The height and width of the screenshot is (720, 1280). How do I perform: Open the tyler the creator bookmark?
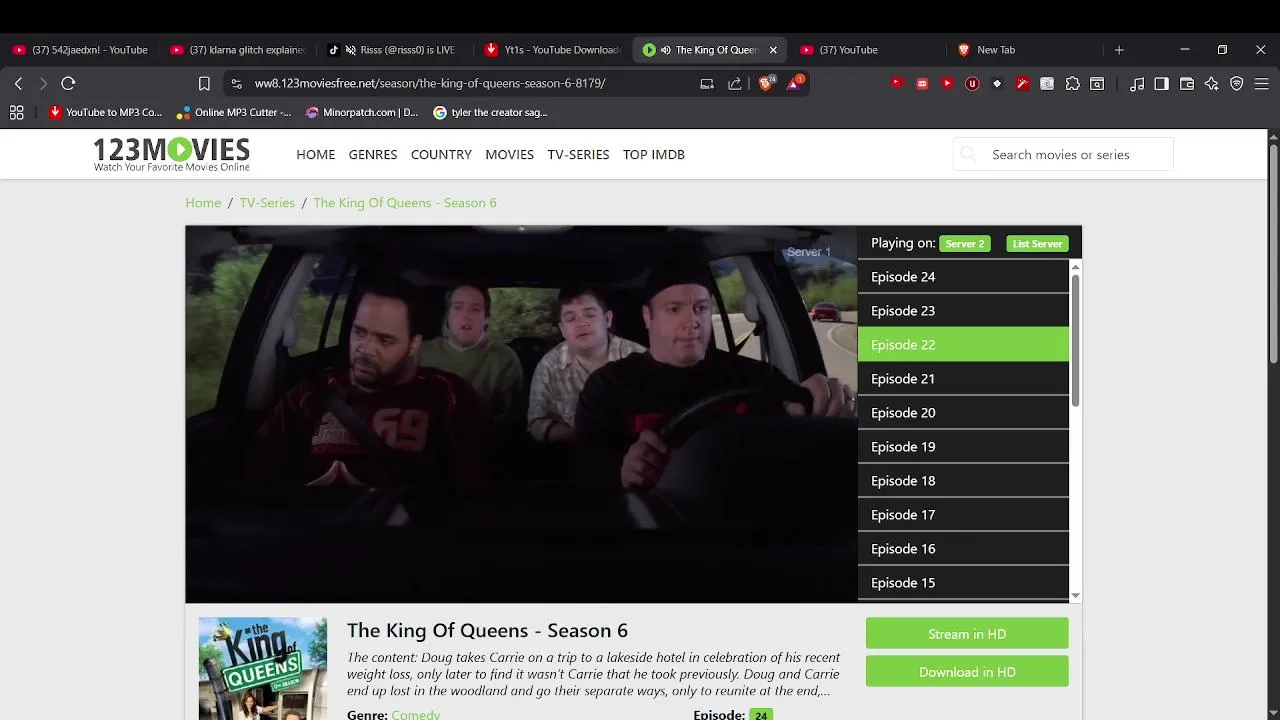point(490,113)
